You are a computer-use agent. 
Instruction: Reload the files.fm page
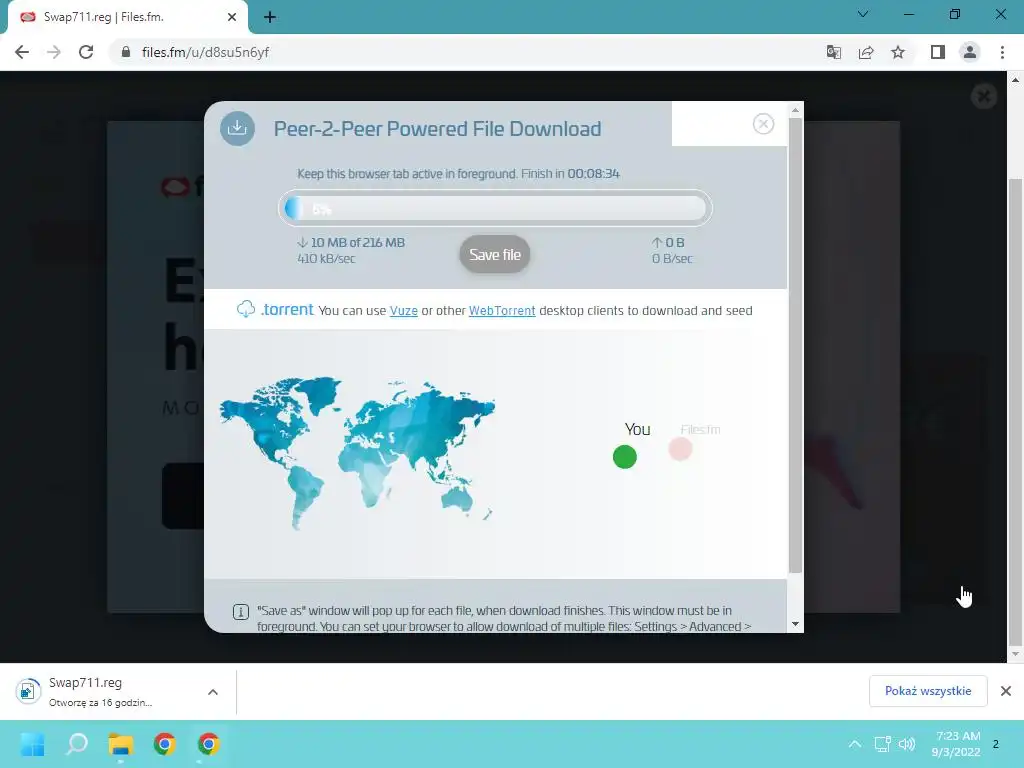point(86,52)
